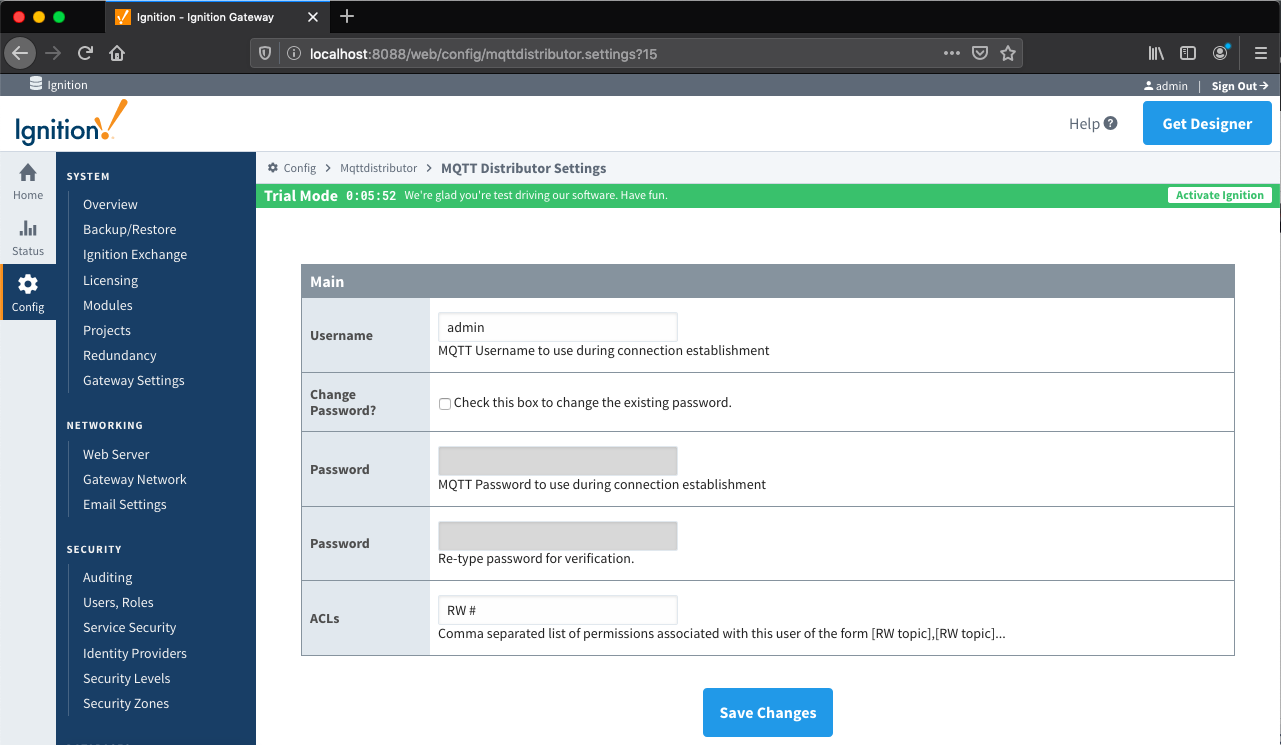Open the Auditing page
1281x745 pixels.
107,577
